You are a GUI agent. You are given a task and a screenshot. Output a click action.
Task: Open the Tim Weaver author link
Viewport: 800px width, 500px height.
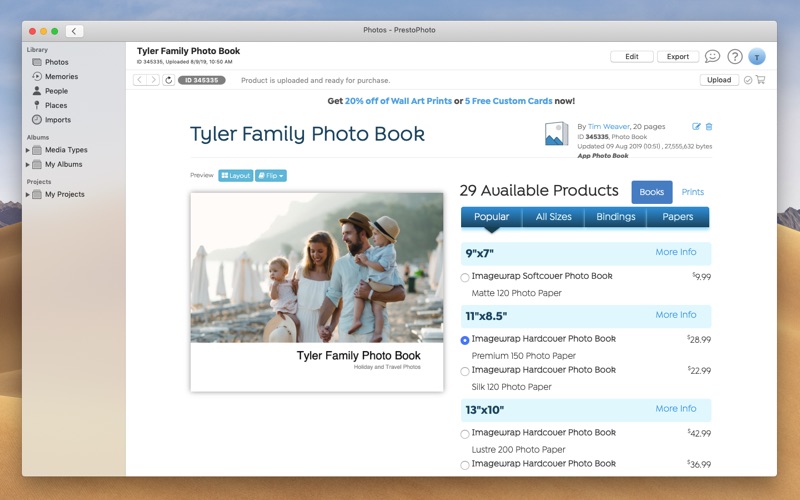(608, 127)
